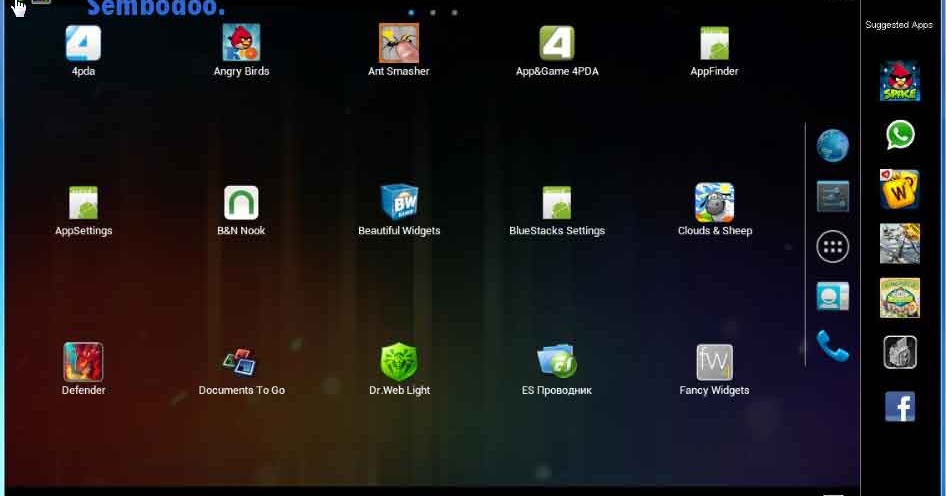Open the globe browser icon in dock

click(833, 145)
